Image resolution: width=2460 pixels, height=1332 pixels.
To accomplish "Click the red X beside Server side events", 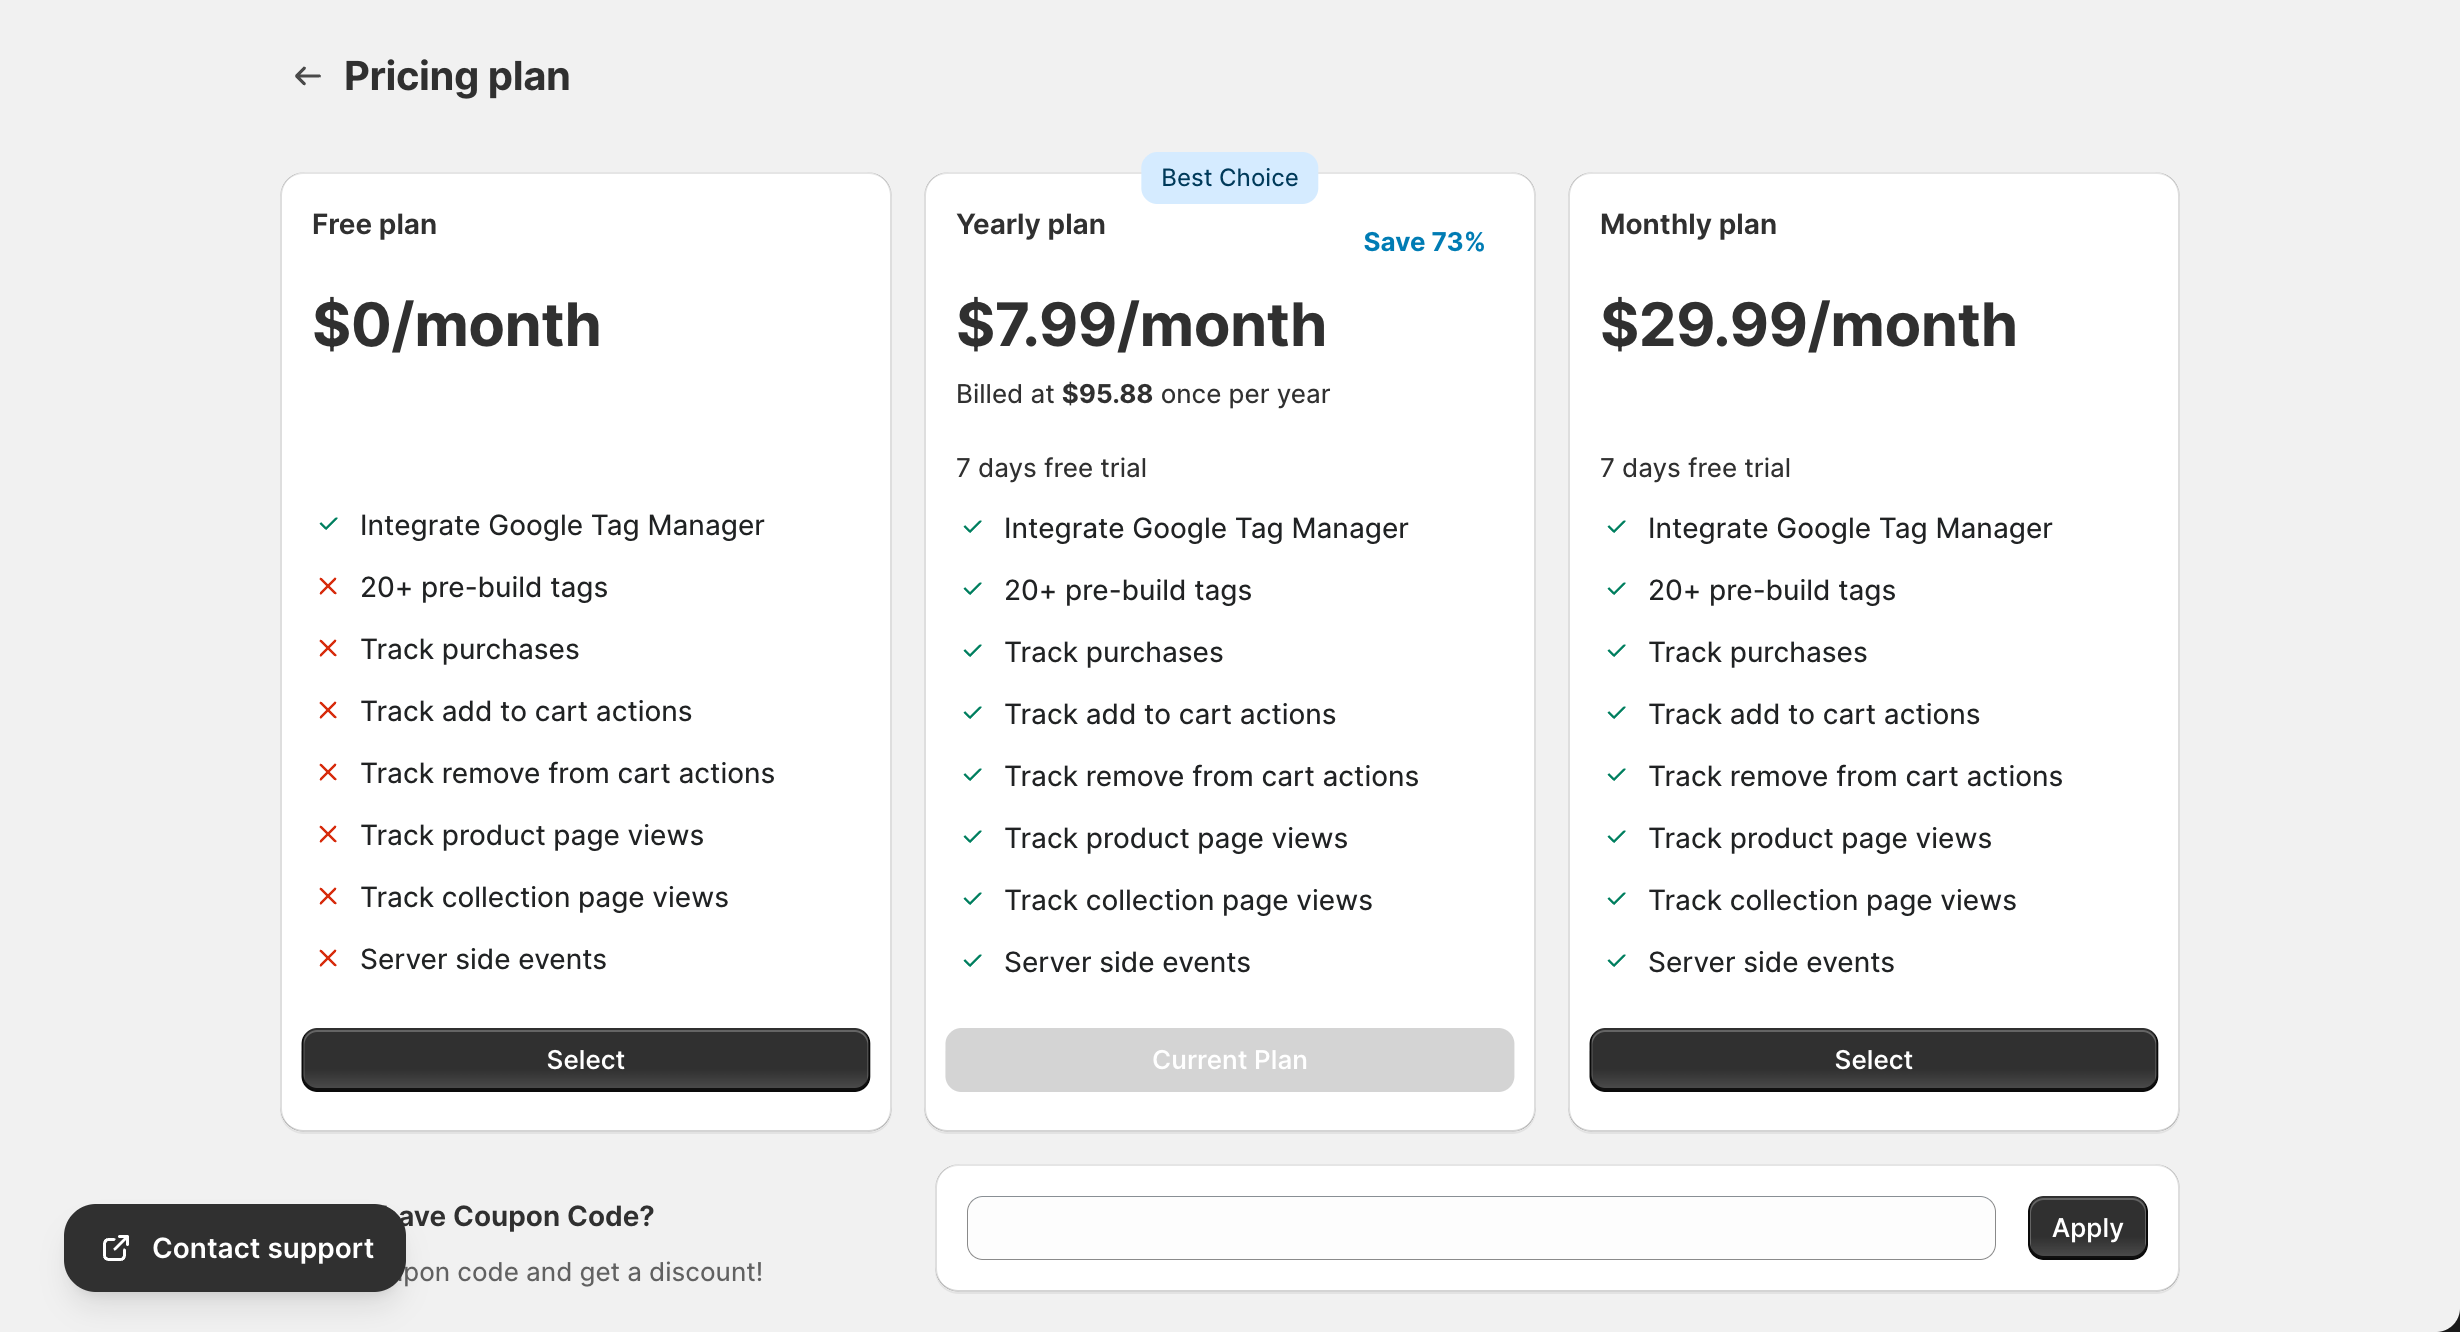I will pyautogui.click(x=328, y=958).
